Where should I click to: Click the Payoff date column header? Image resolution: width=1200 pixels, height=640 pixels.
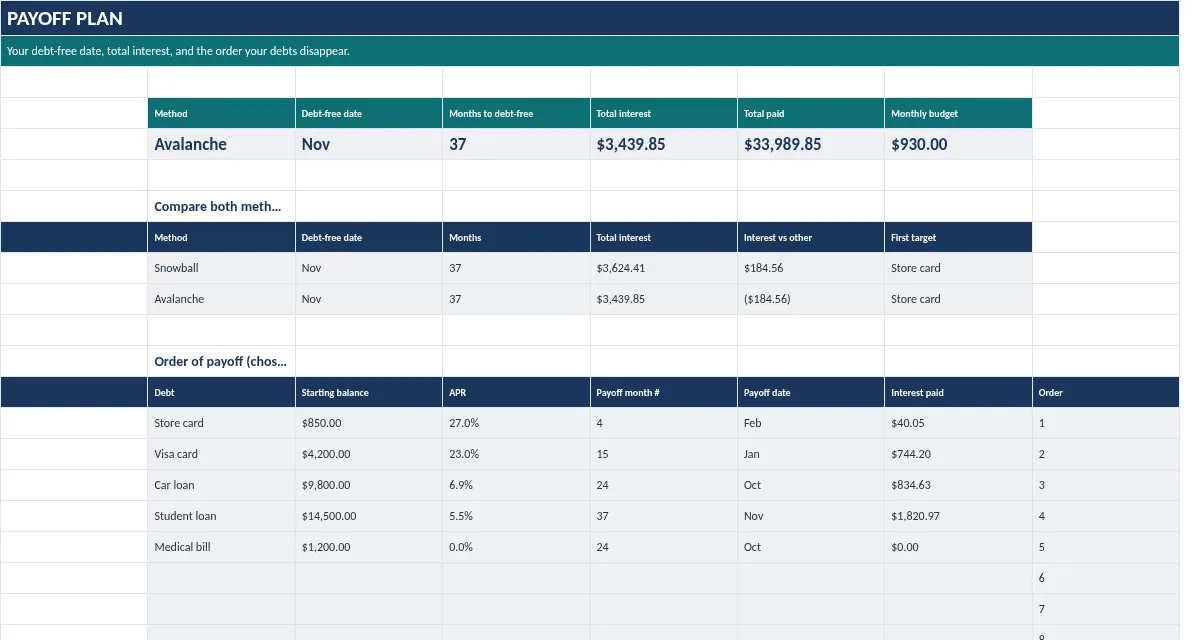(811, 392)
